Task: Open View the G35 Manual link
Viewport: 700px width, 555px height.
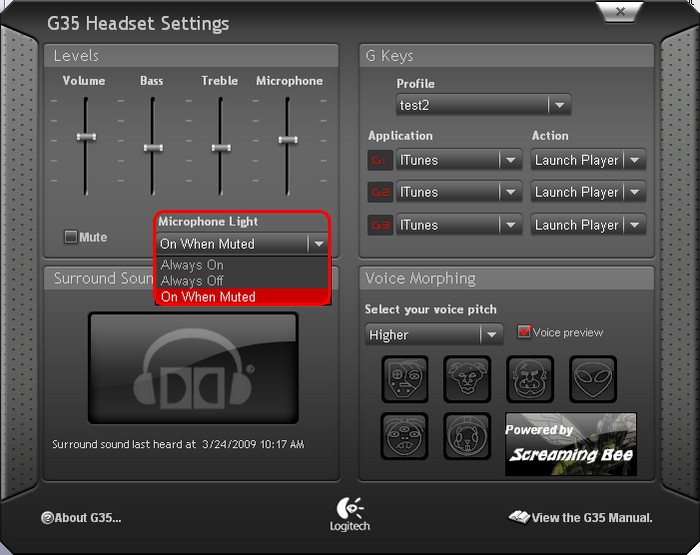Action: (592, 518)
